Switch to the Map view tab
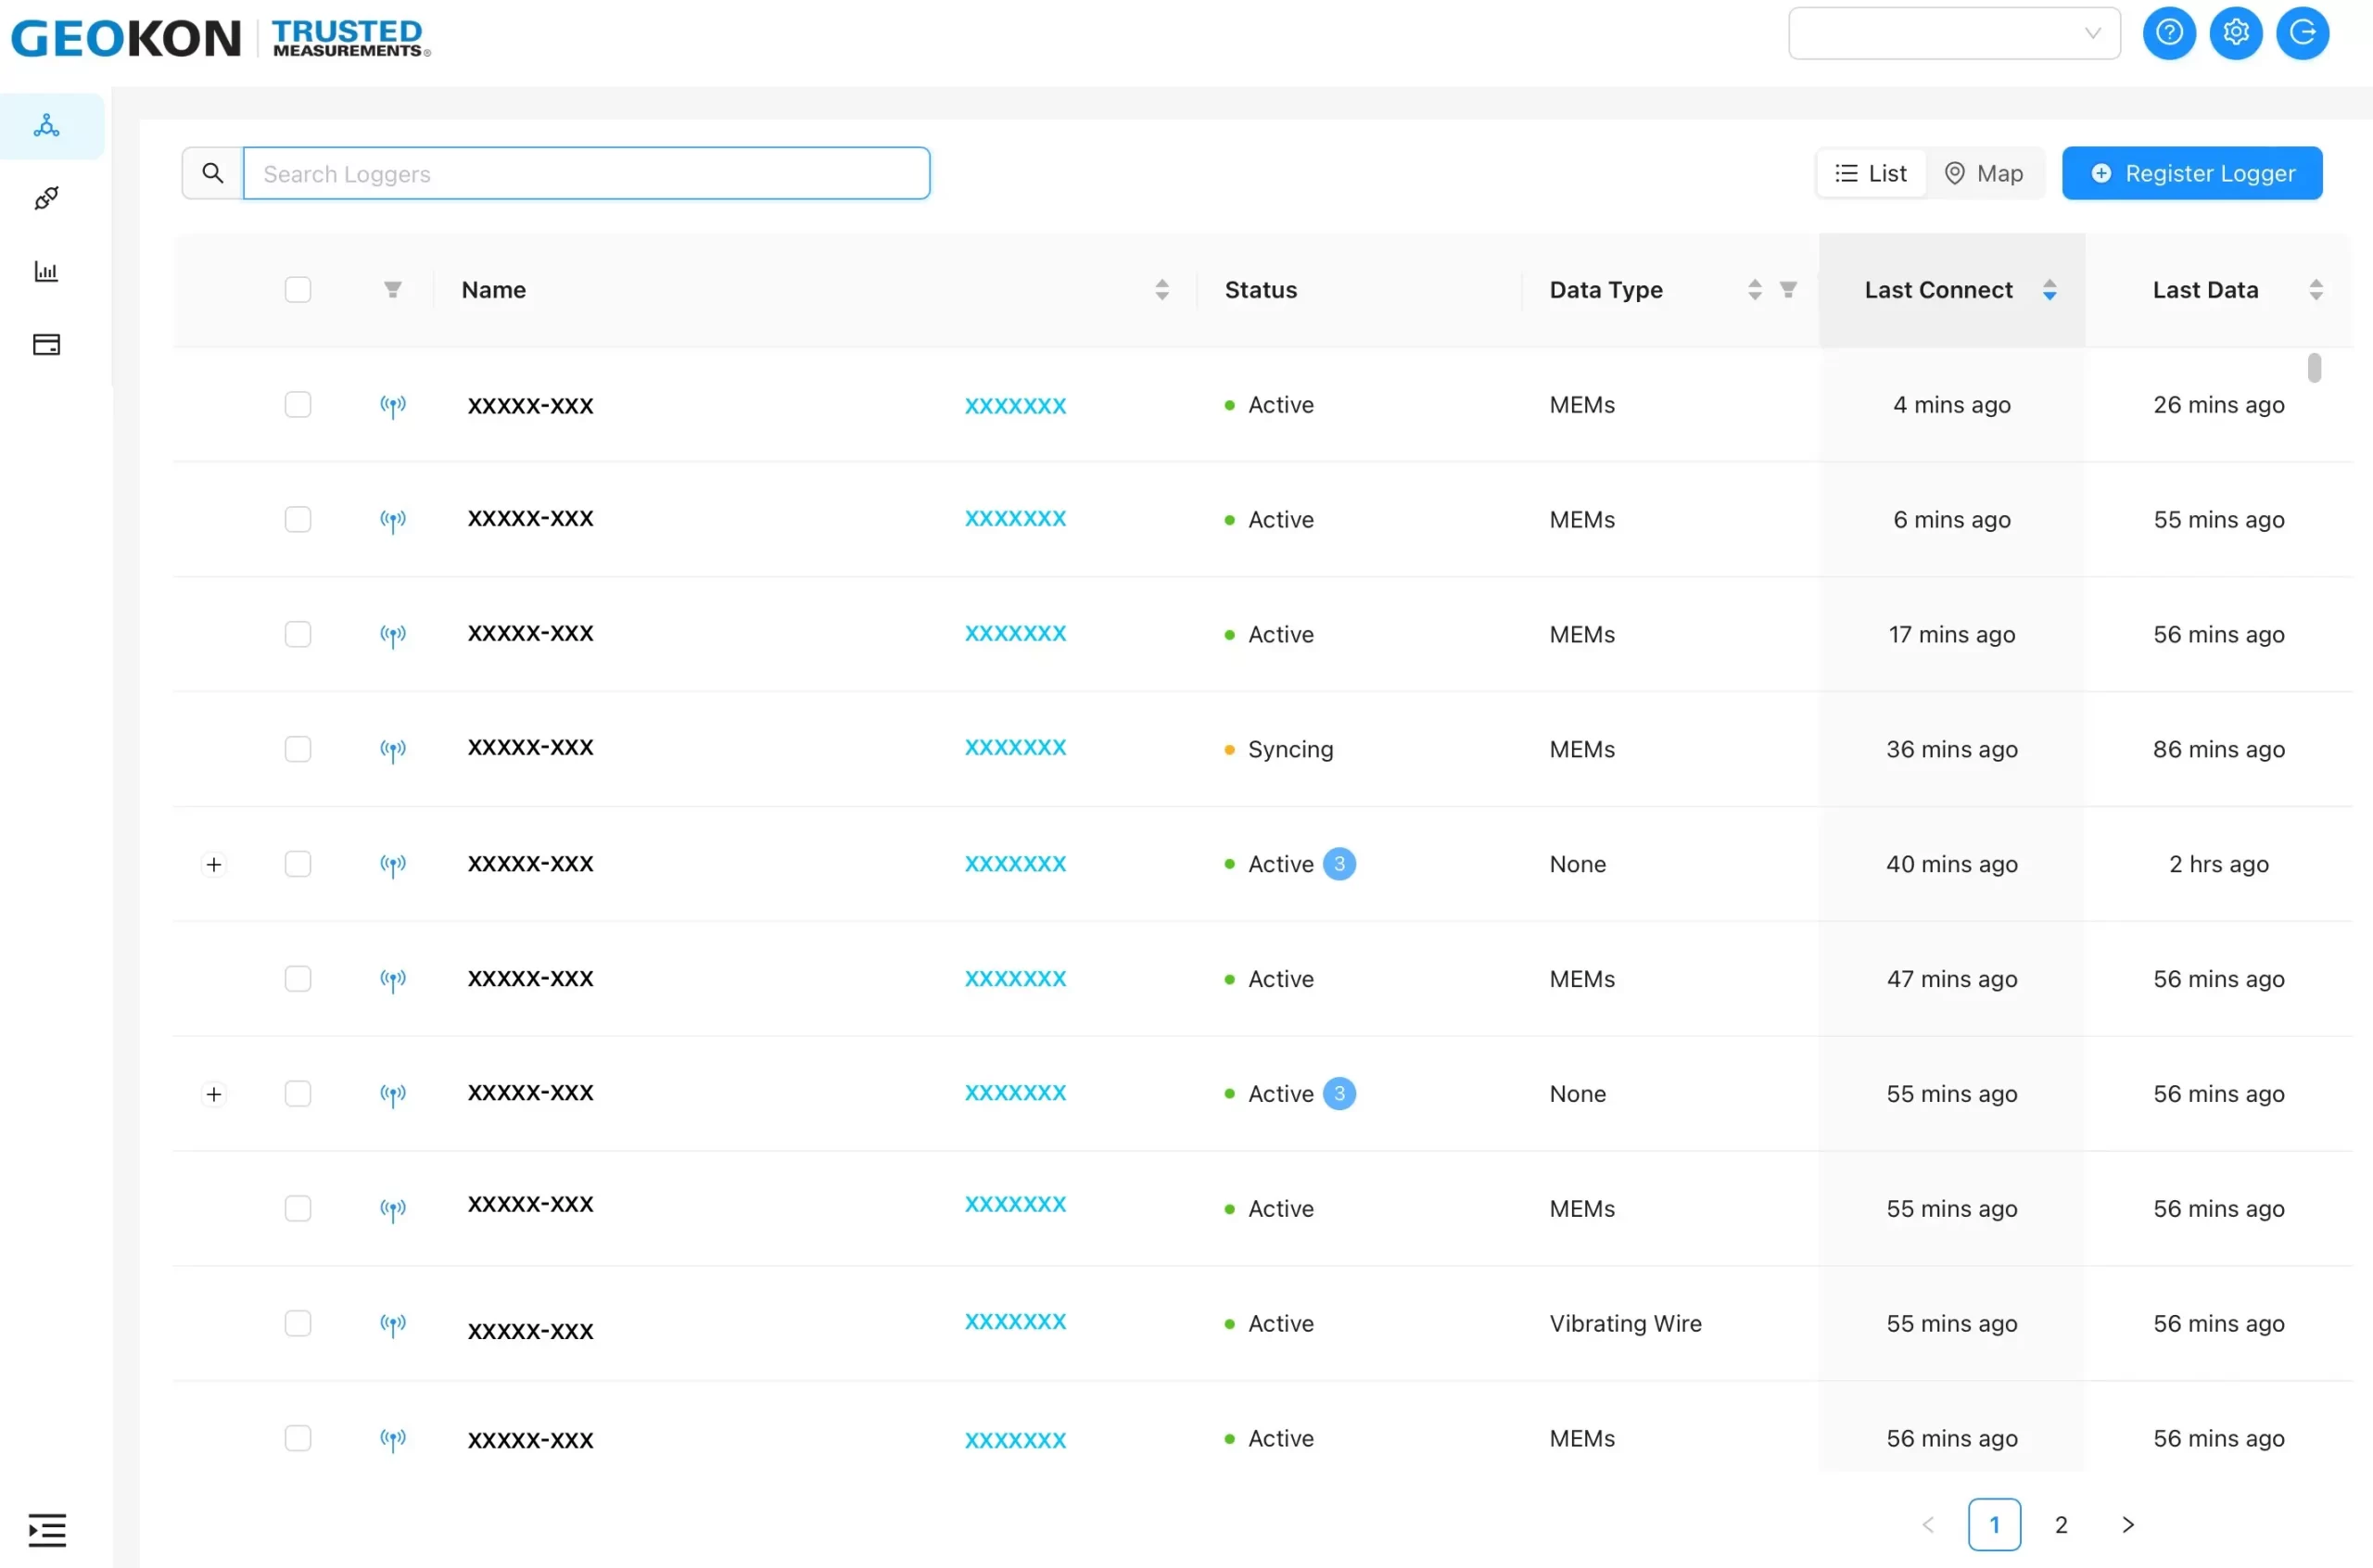 (x=1984, y=174)
